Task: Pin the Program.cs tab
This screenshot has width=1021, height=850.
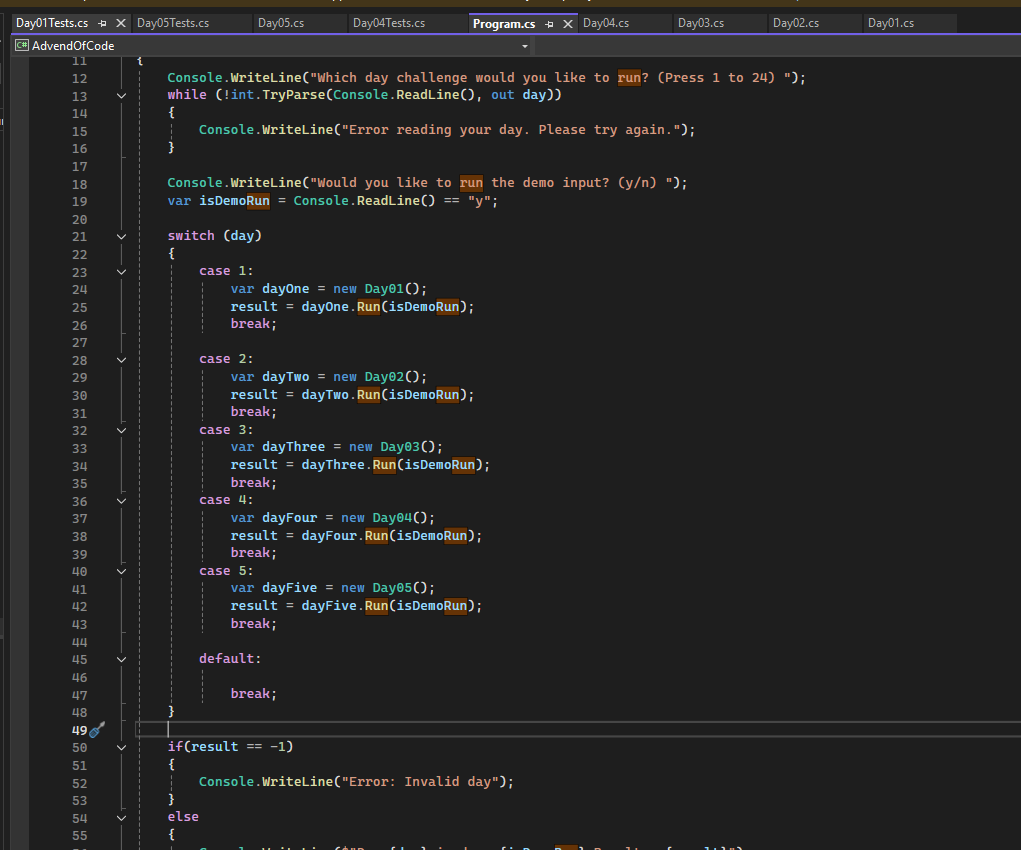Action: tap(550, 24)
